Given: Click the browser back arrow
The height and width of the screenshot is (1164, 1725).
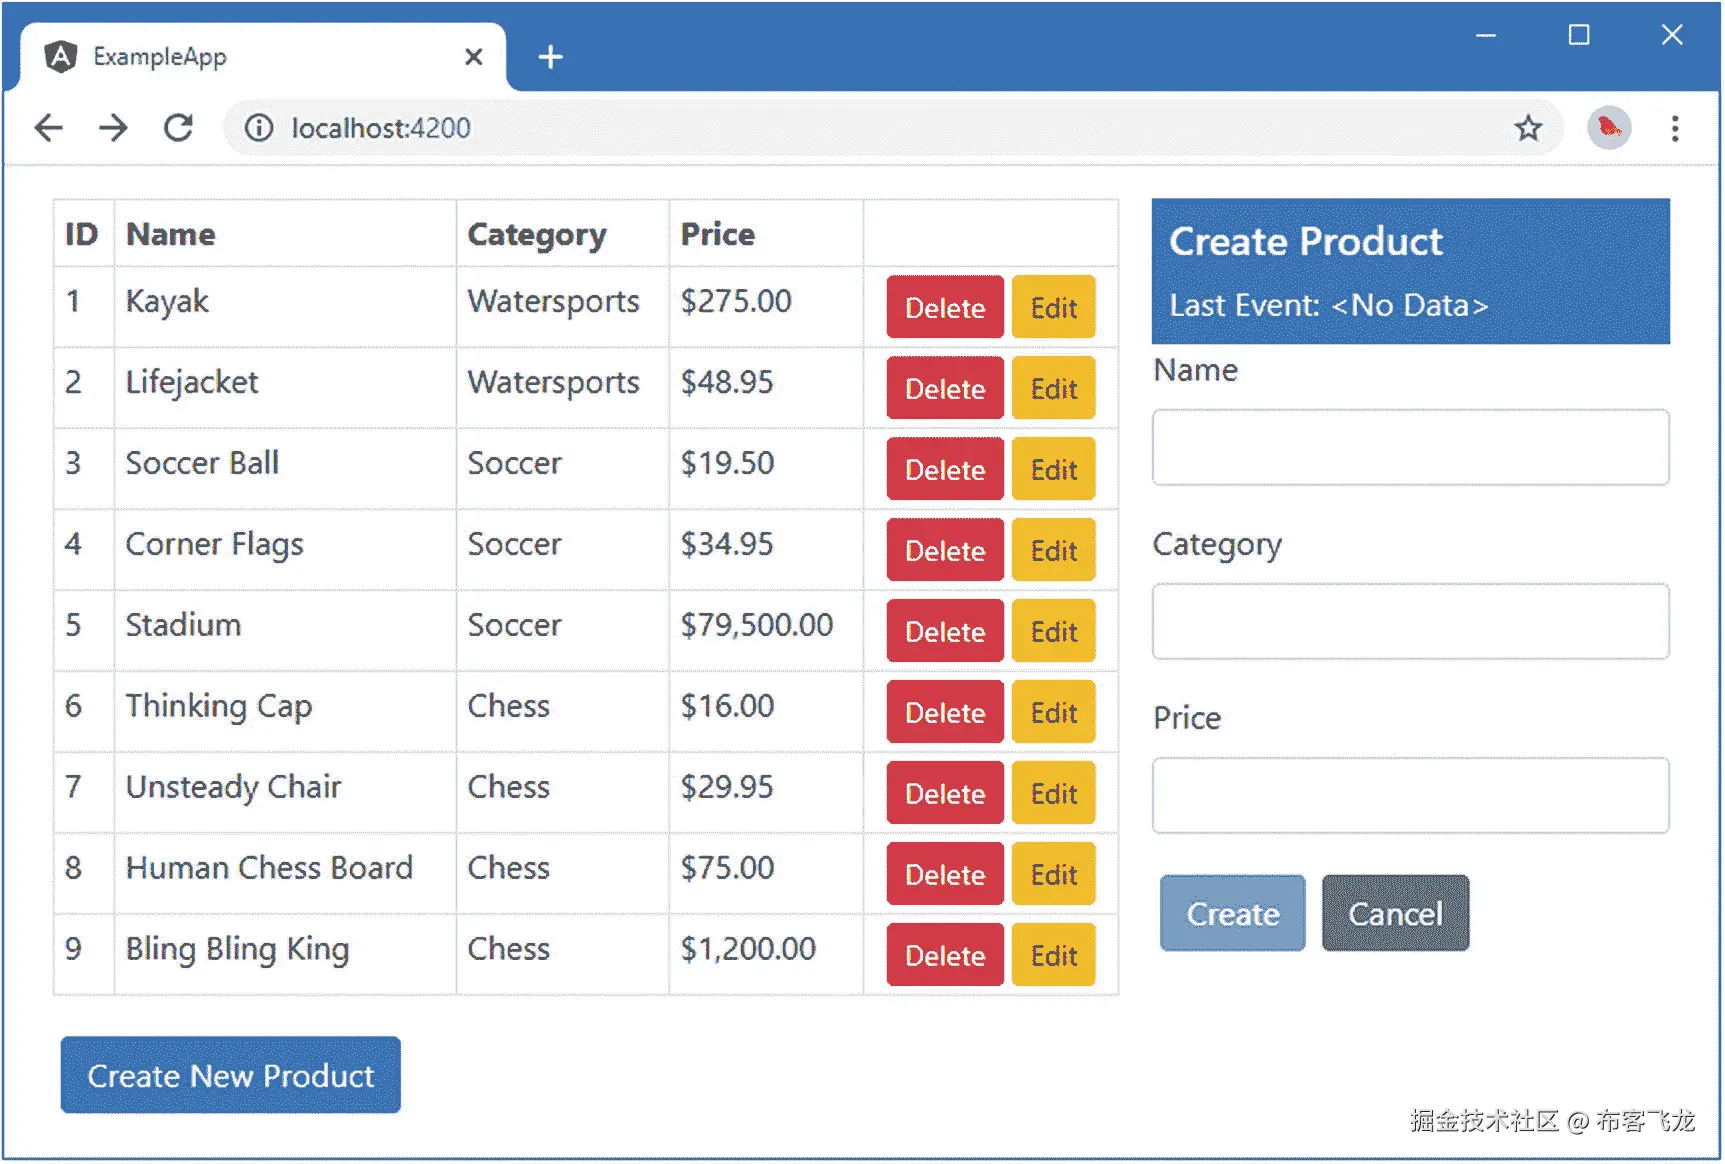Looking at the screenshot, I should coord(48,128).
